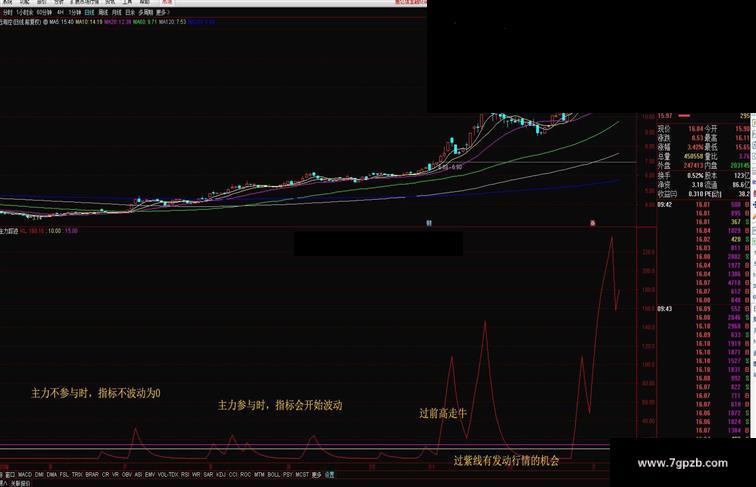This screenshot has width=756, height=487.
Task: Select the ROC indicator tab
Action: coord(245,475)
